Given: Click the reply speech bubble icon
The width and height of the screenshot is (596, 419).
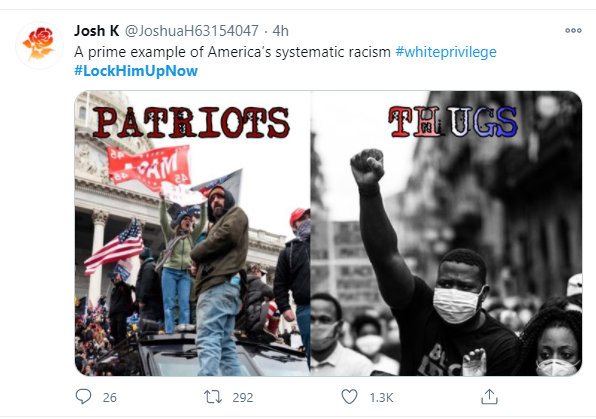Looking at the screenshot, I should [83, 397].
